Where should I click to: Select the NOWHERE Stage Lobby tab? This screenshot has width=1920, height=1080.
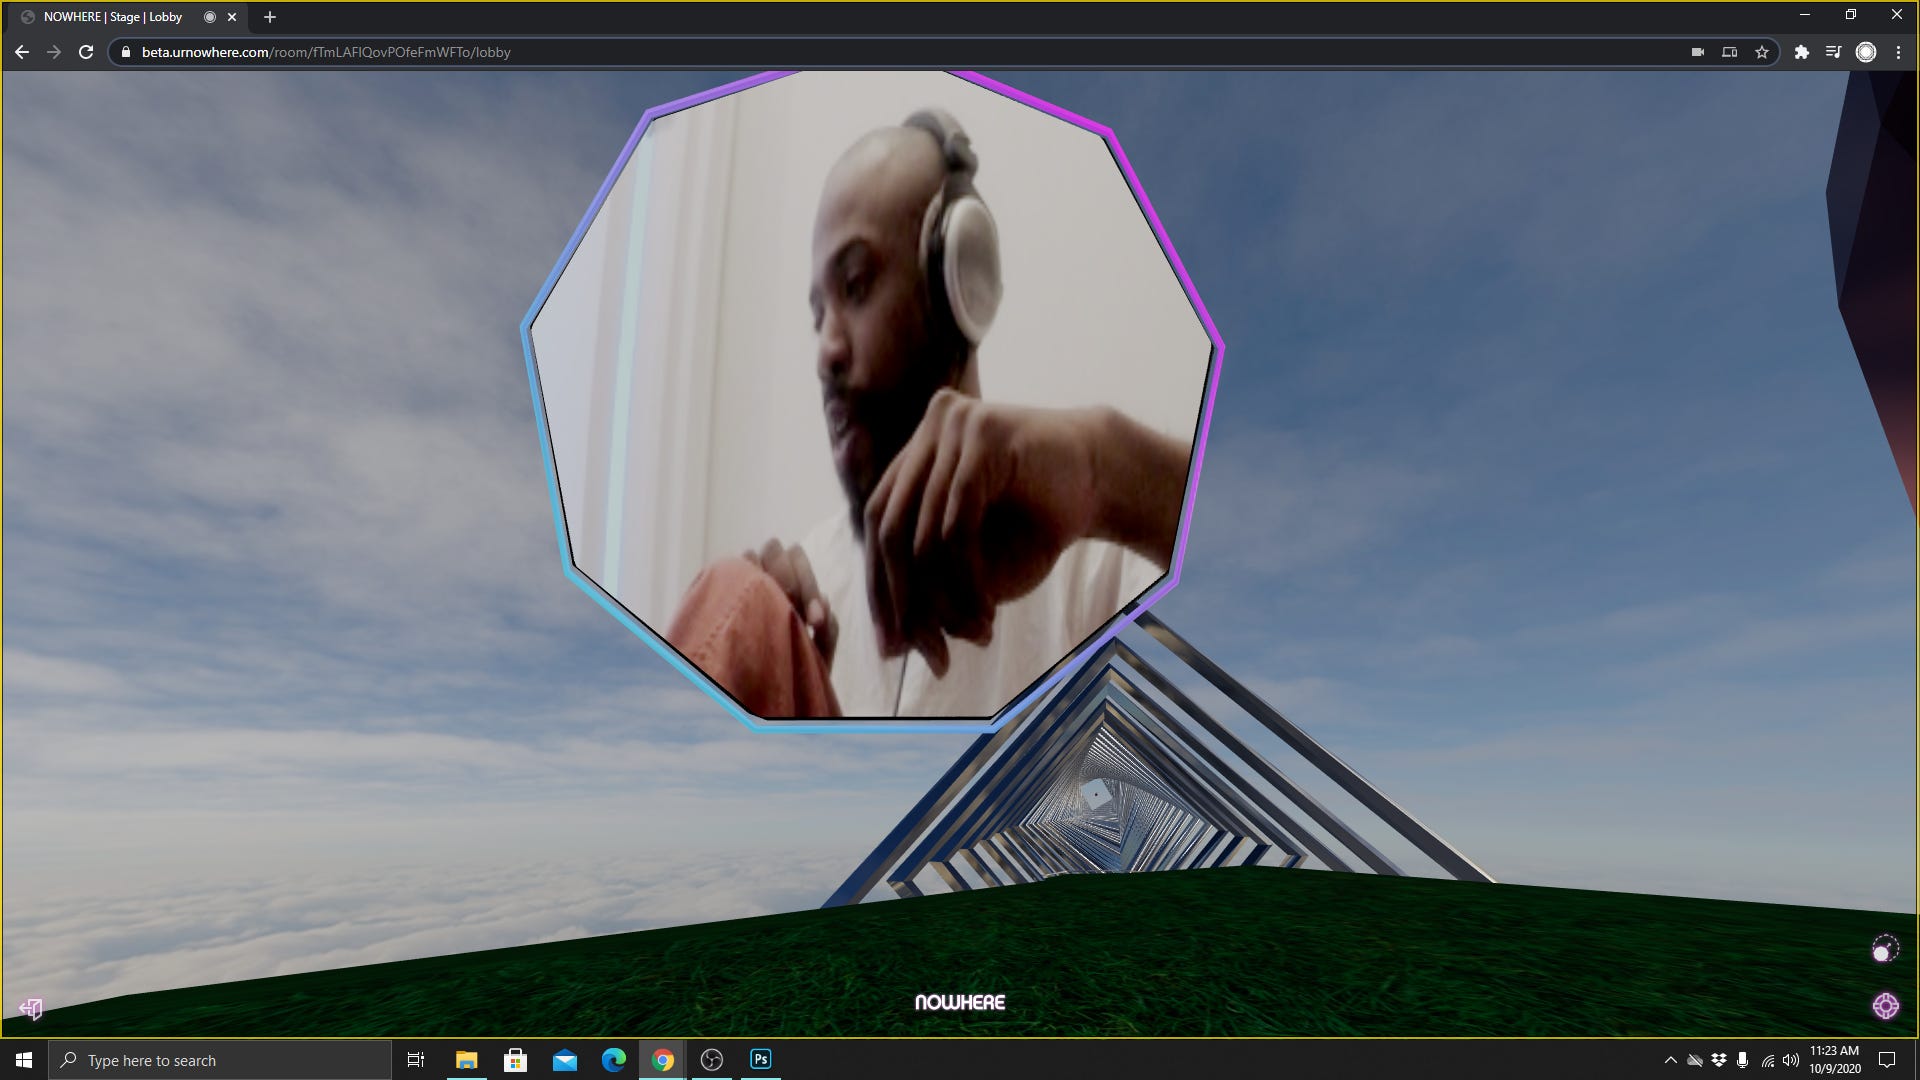113,17
